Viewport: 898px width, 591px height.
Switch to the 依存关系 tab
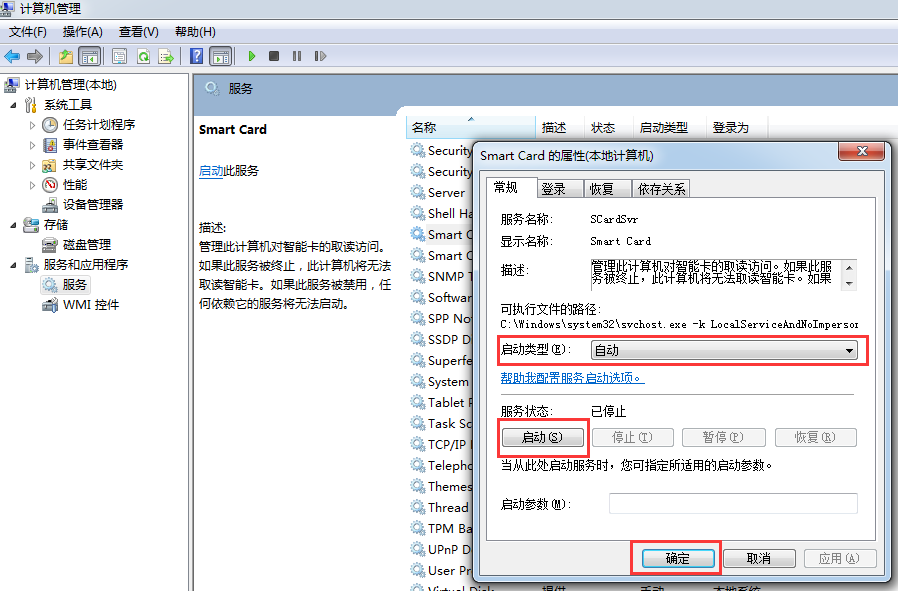click(x=661, y=188)
